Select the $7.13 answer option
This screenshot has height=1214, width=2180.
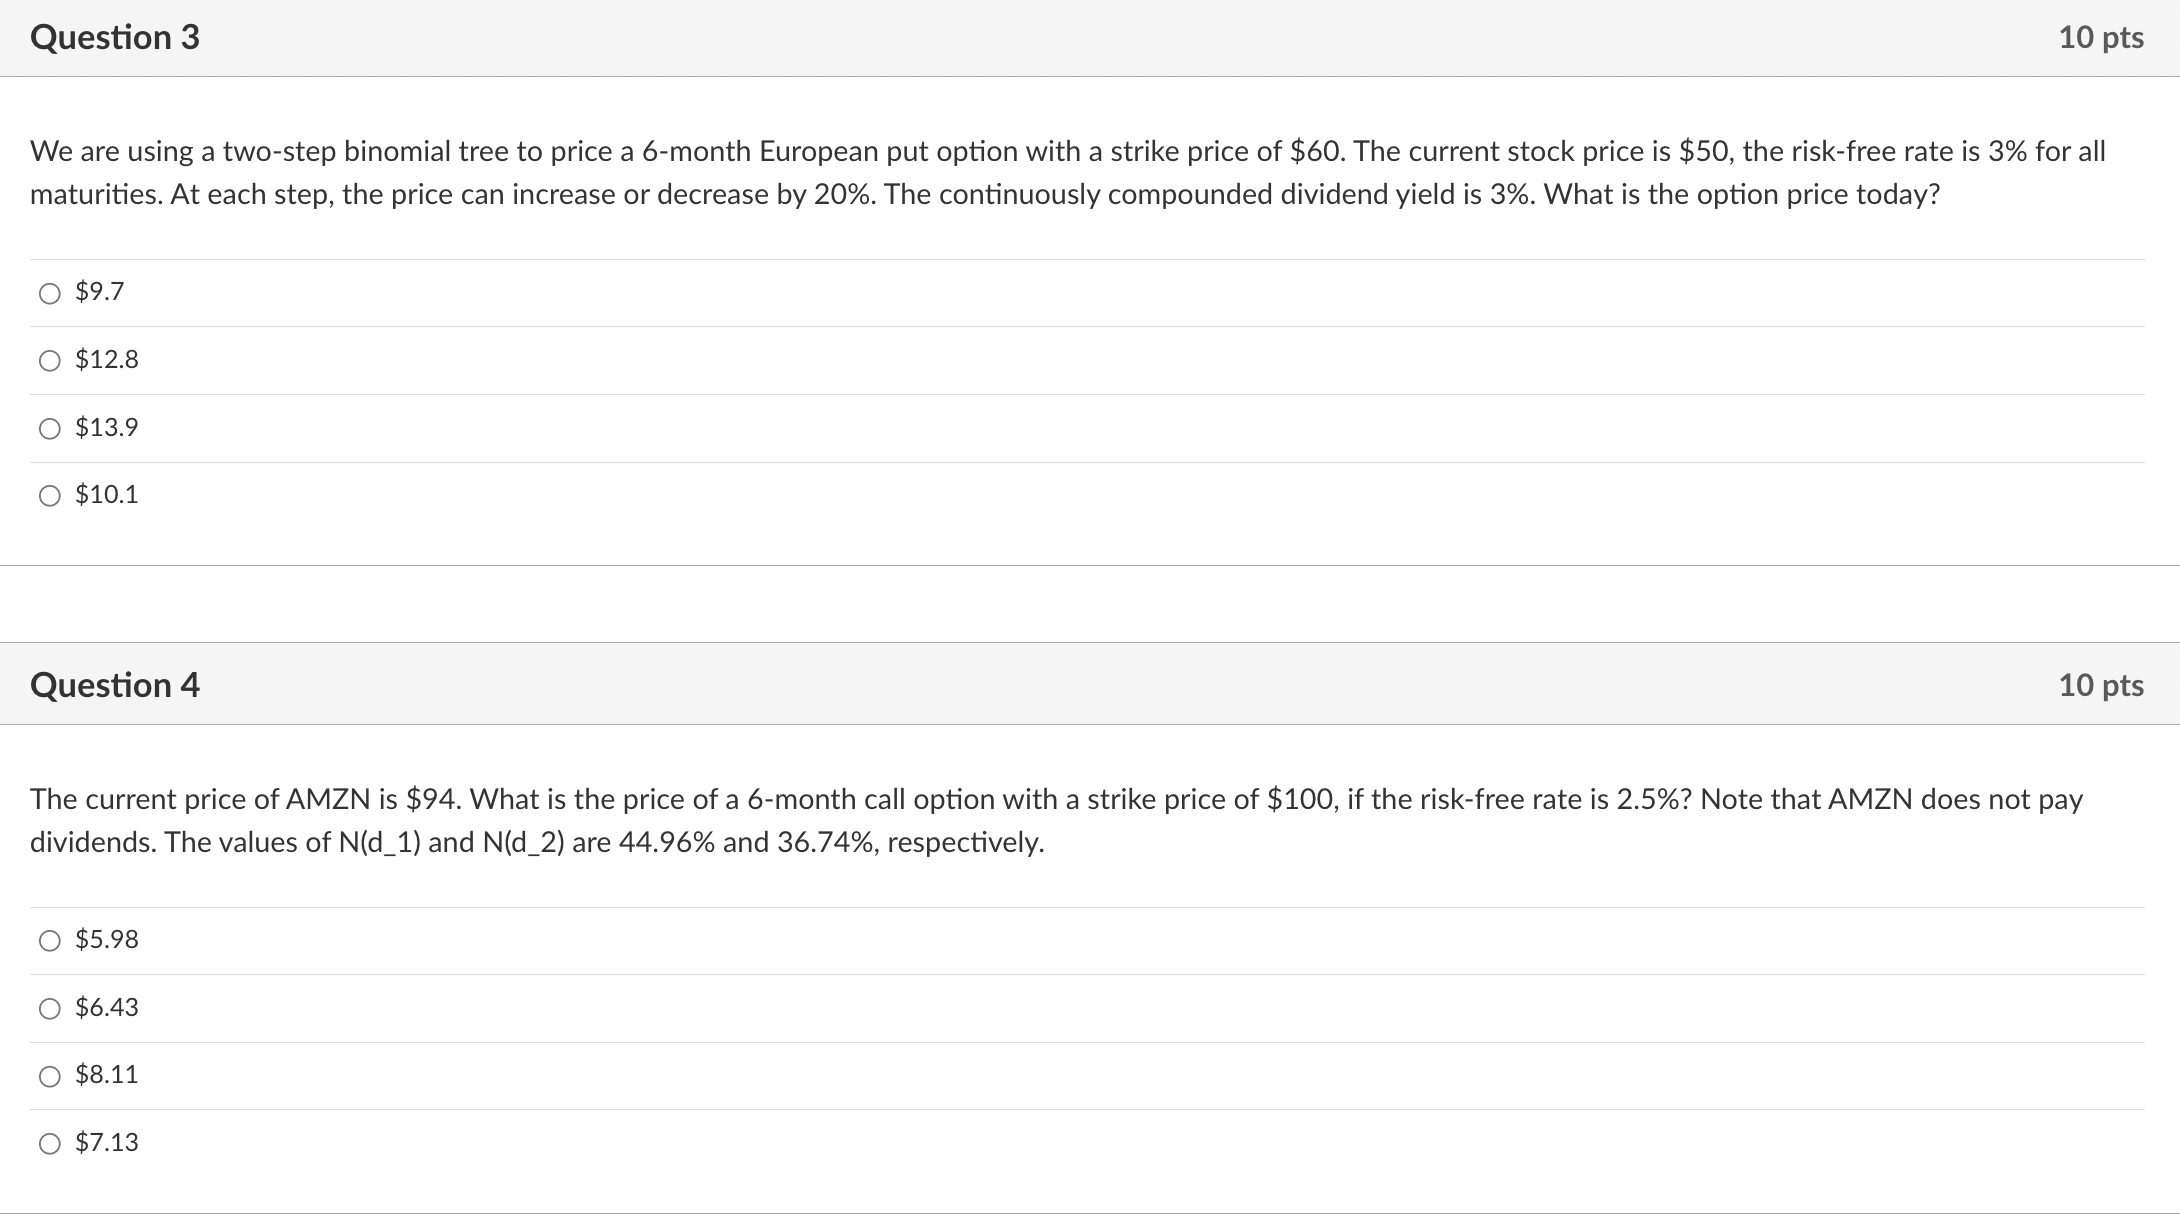(49, 1143)
